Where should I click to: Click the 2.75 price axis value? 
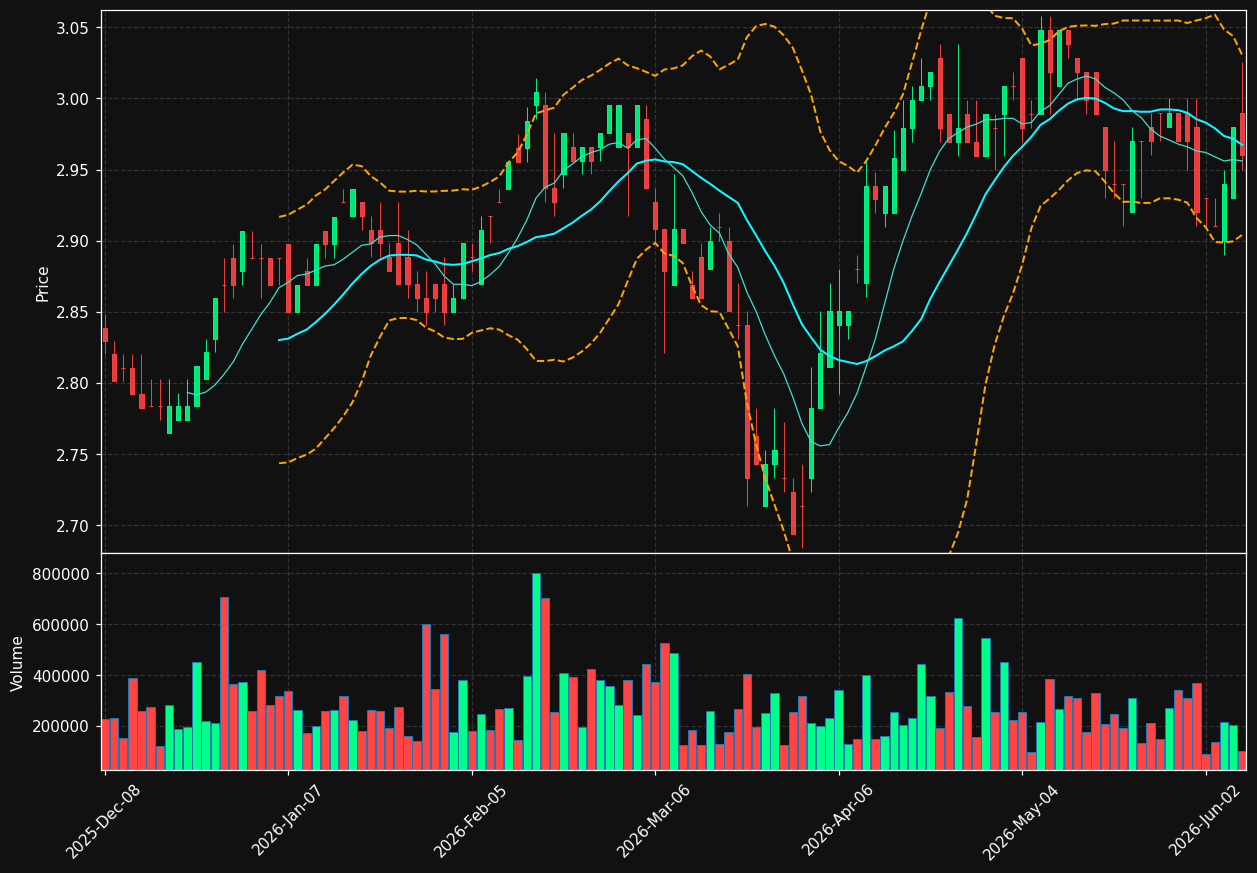coord(74,455)
